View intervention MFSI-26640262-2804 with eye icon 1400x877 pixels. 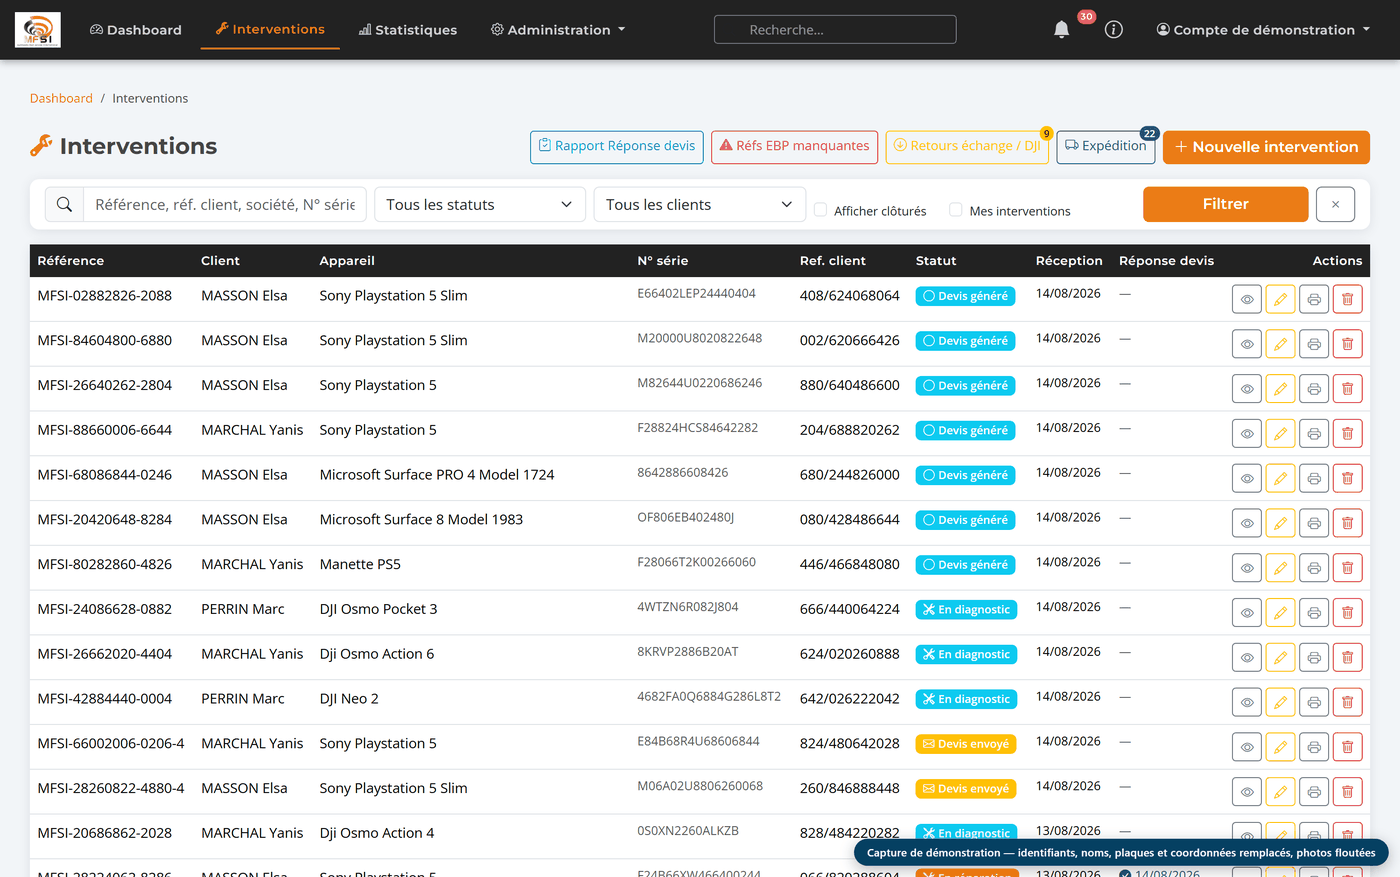point(1247,389)
